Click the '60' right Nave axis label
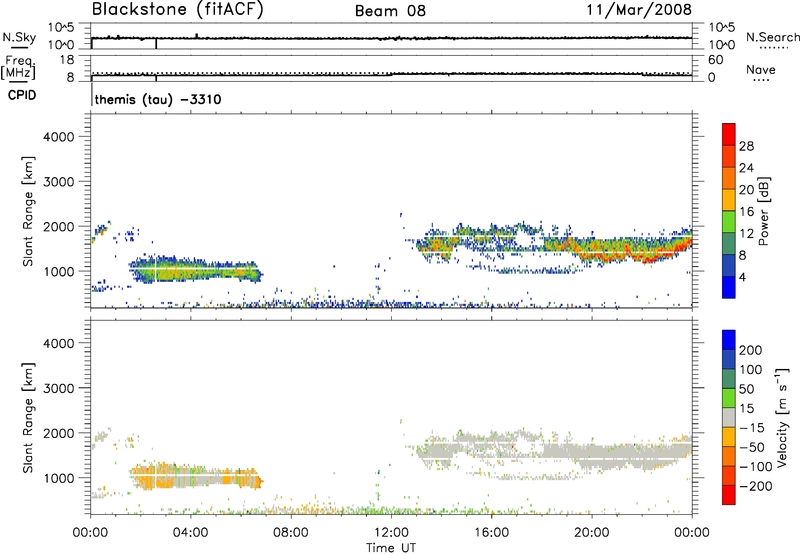Viewport: 800px width, 554px height. click(715, 60)
